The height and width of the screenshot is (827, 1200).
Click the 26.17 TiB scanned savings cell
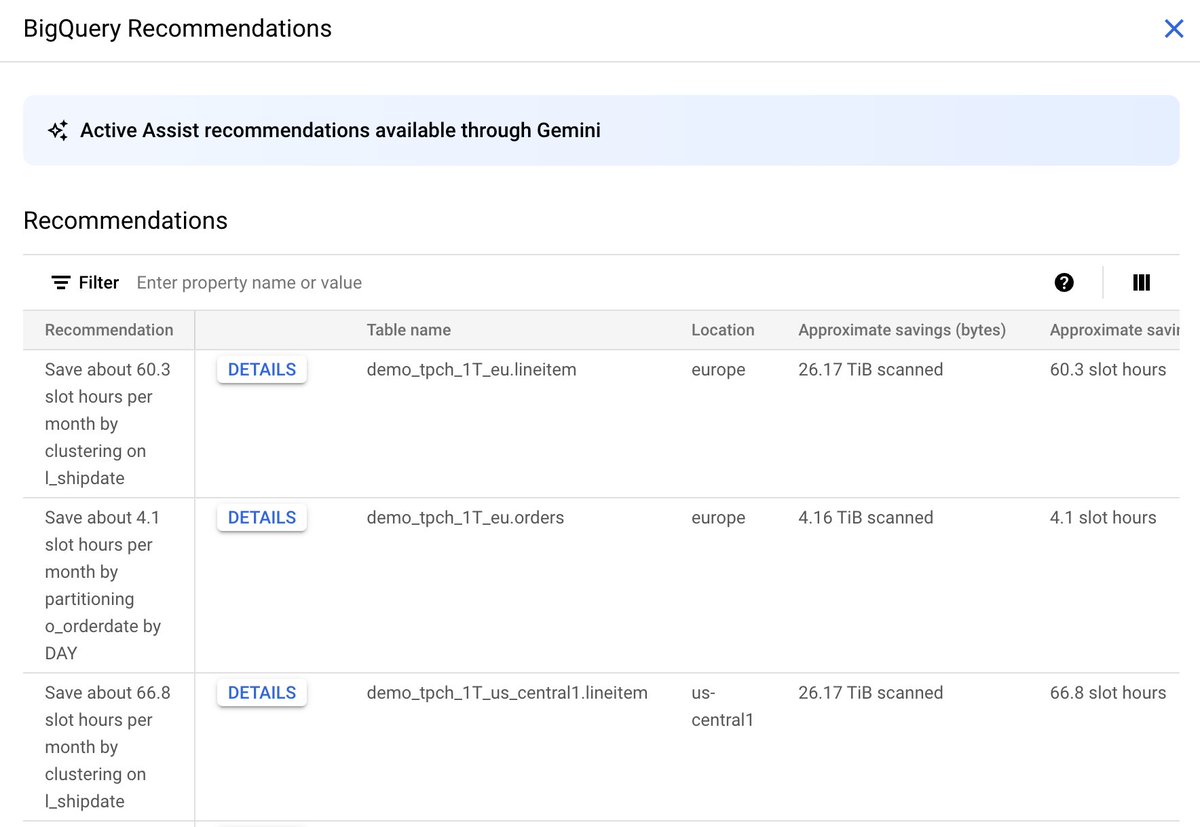pyautogui.click(x=870, y=369)
